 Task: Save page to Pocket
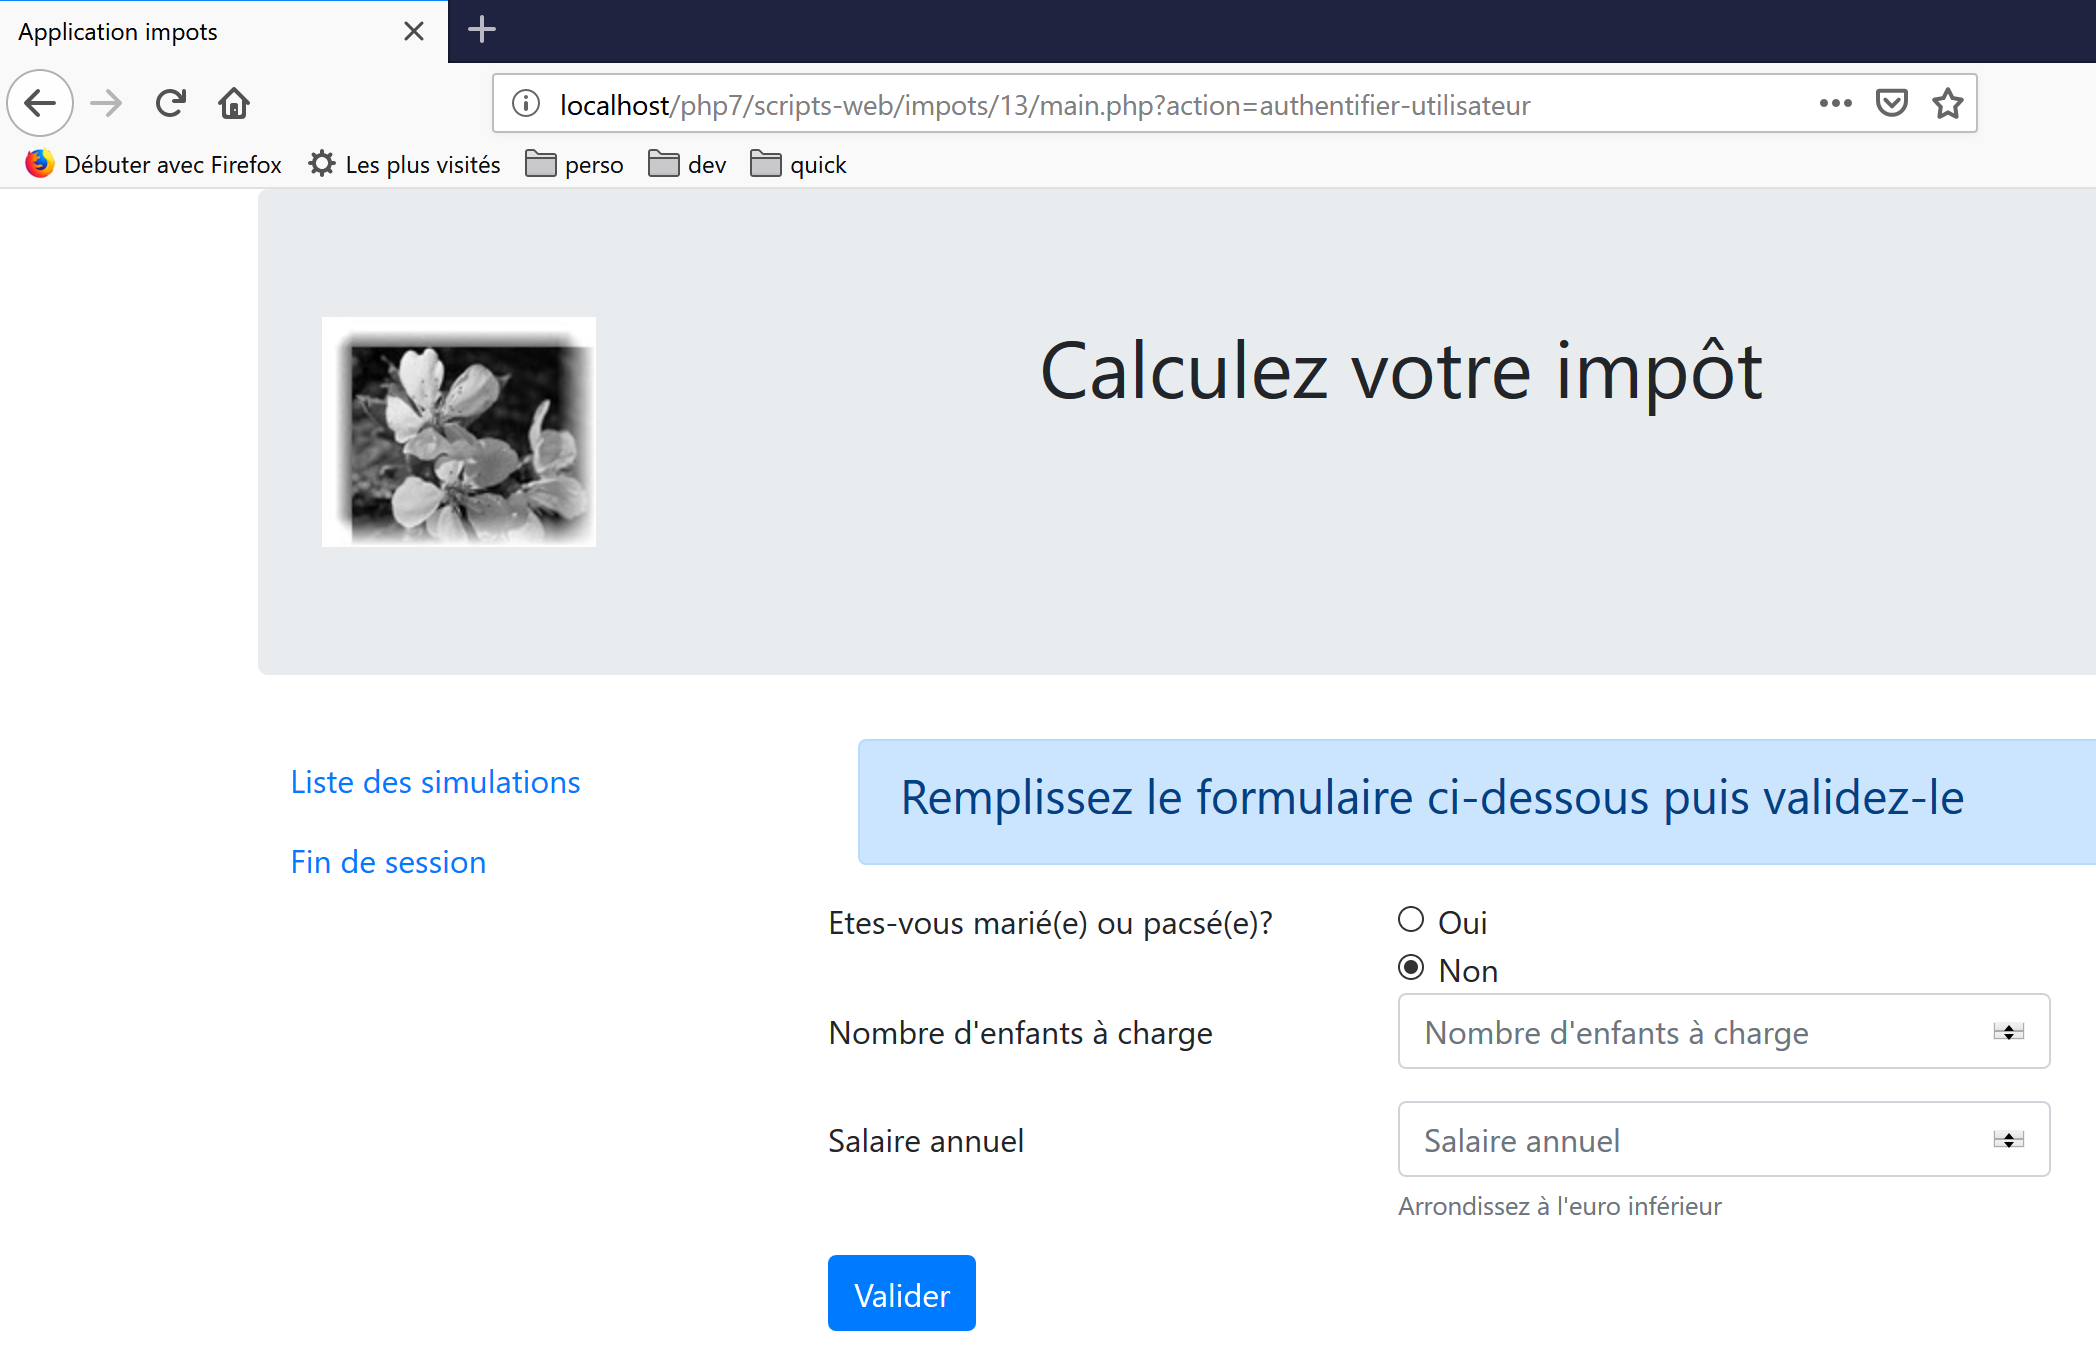click(1891, 103)
